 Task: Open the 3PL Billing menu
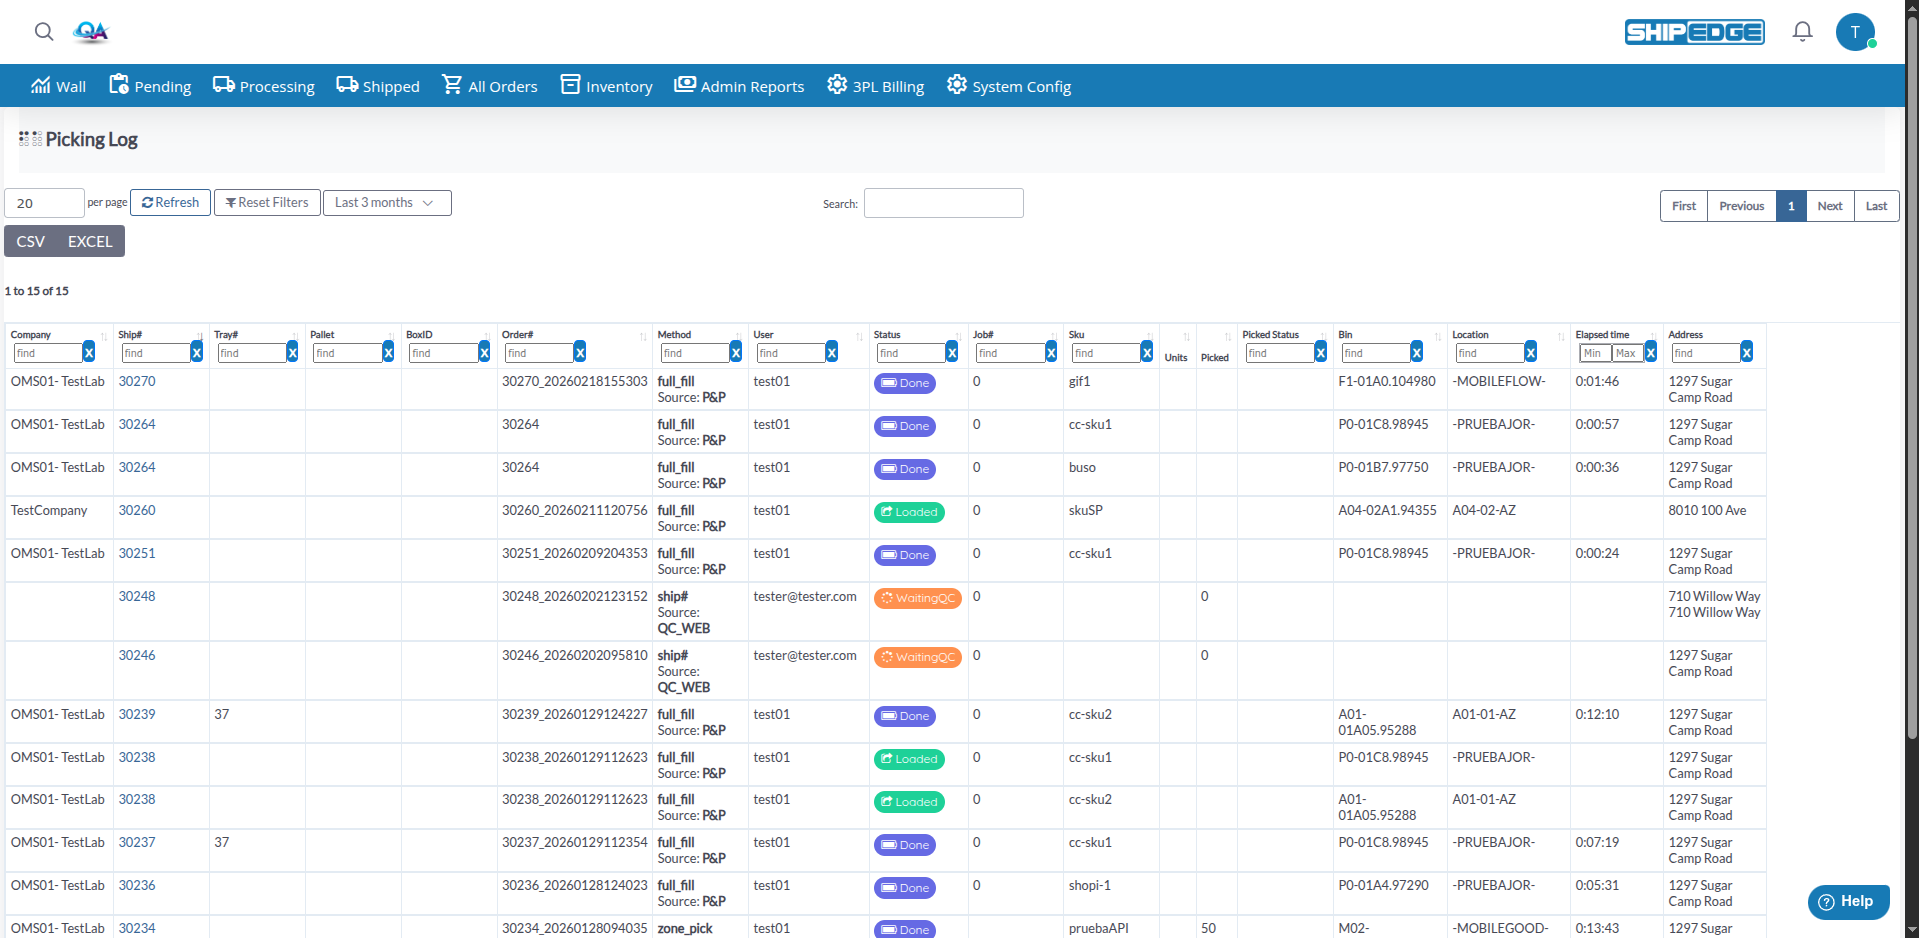pyautogui.click(x=875, y=86)
